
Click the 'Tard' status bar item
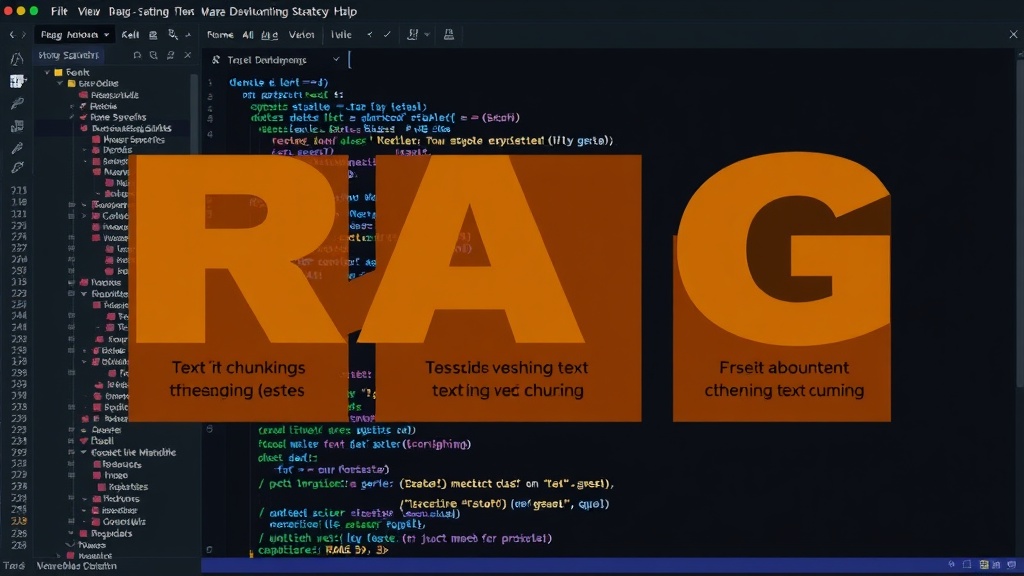tap(14, 566)
